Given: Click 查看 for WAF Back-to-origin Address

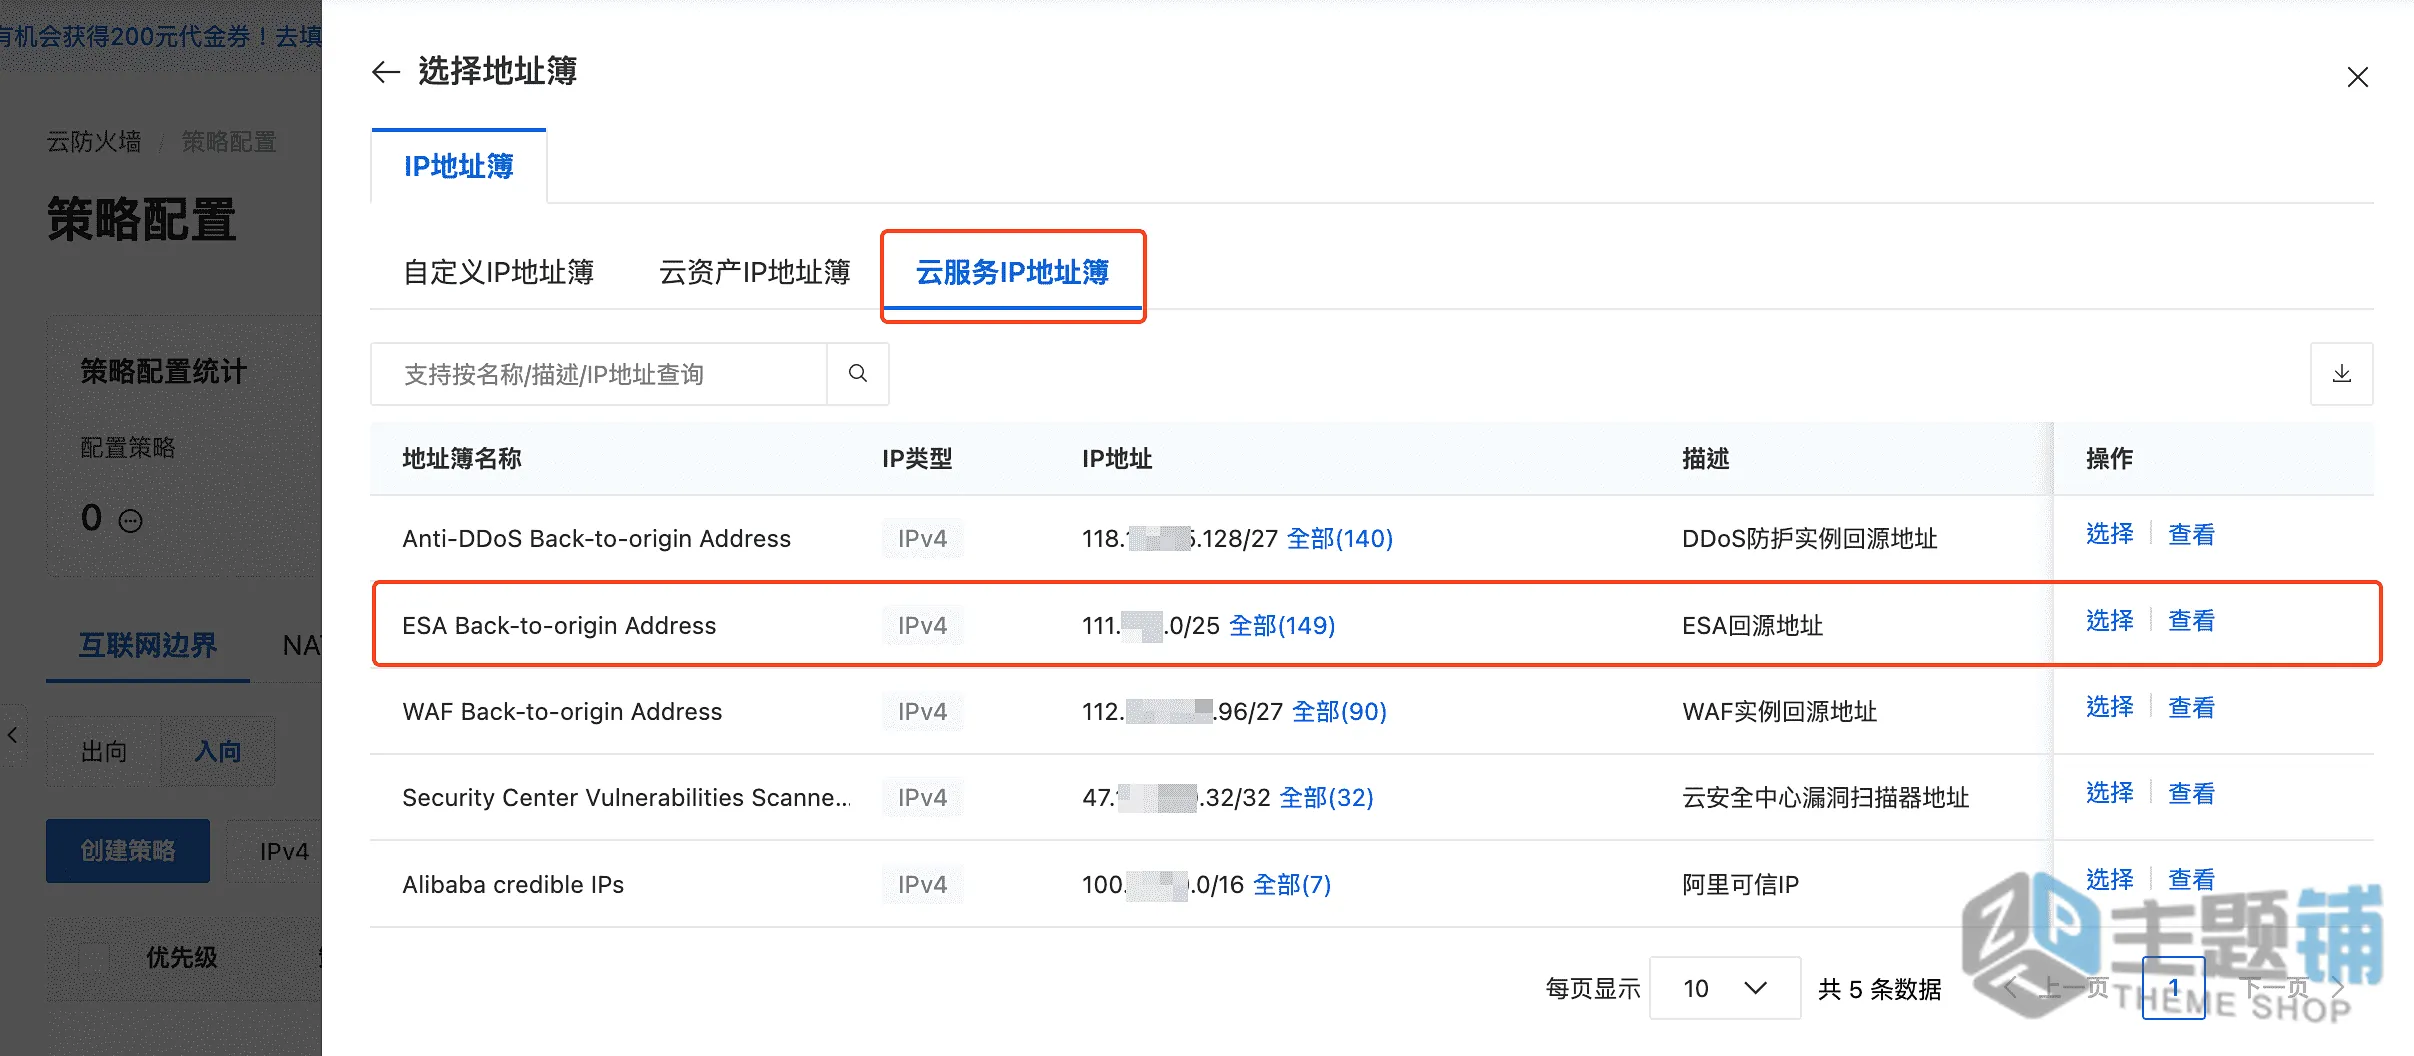Looking at the screenshot, I should click(x=2191, y=707).
